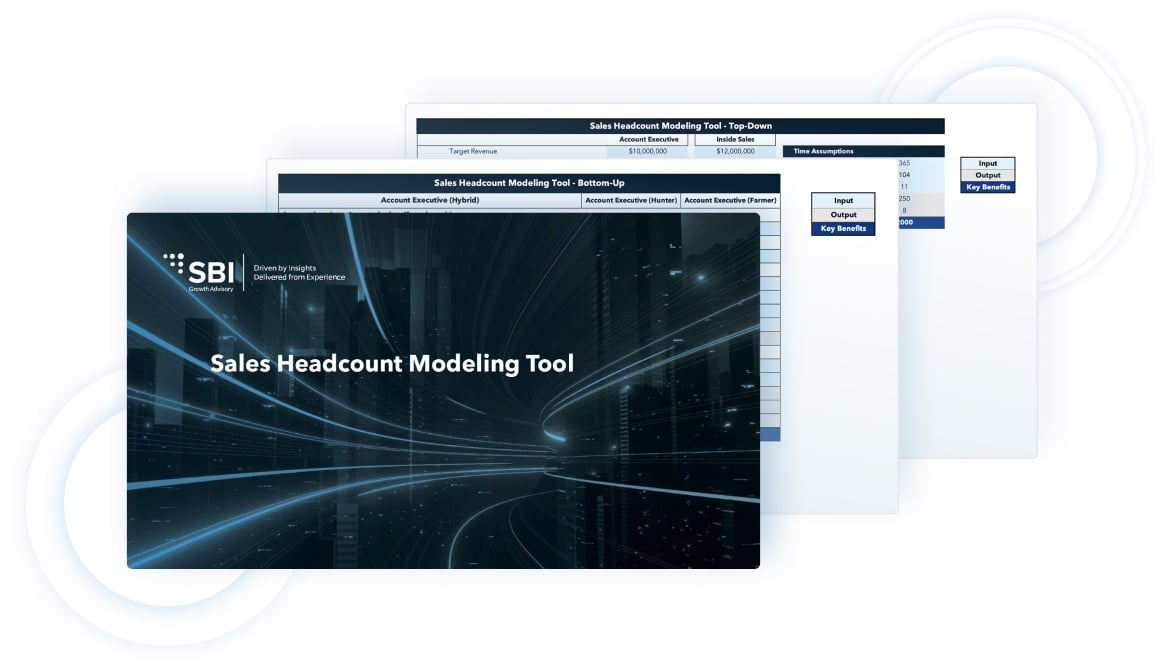
Task: Click the Bottom-Up sheet title header
Action: (528, 184)
